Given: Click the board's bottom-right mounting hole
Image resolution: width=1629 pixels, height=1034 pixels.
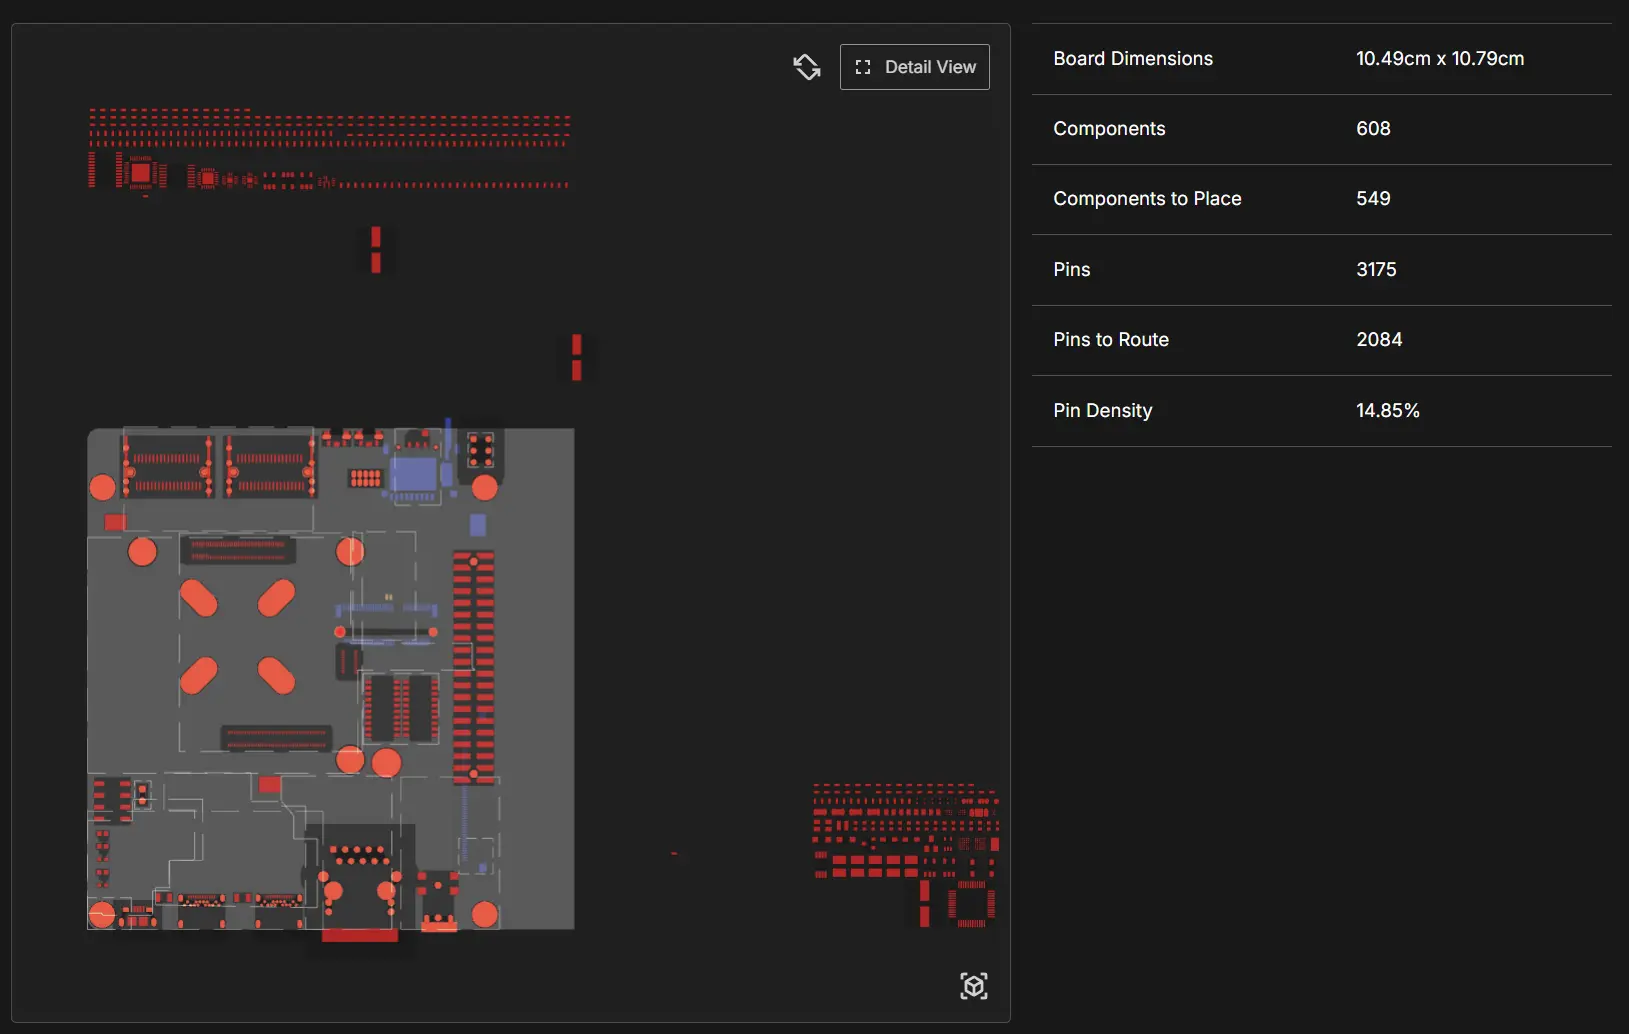Looking at the screenshot, I should click(x=485, y=914).
